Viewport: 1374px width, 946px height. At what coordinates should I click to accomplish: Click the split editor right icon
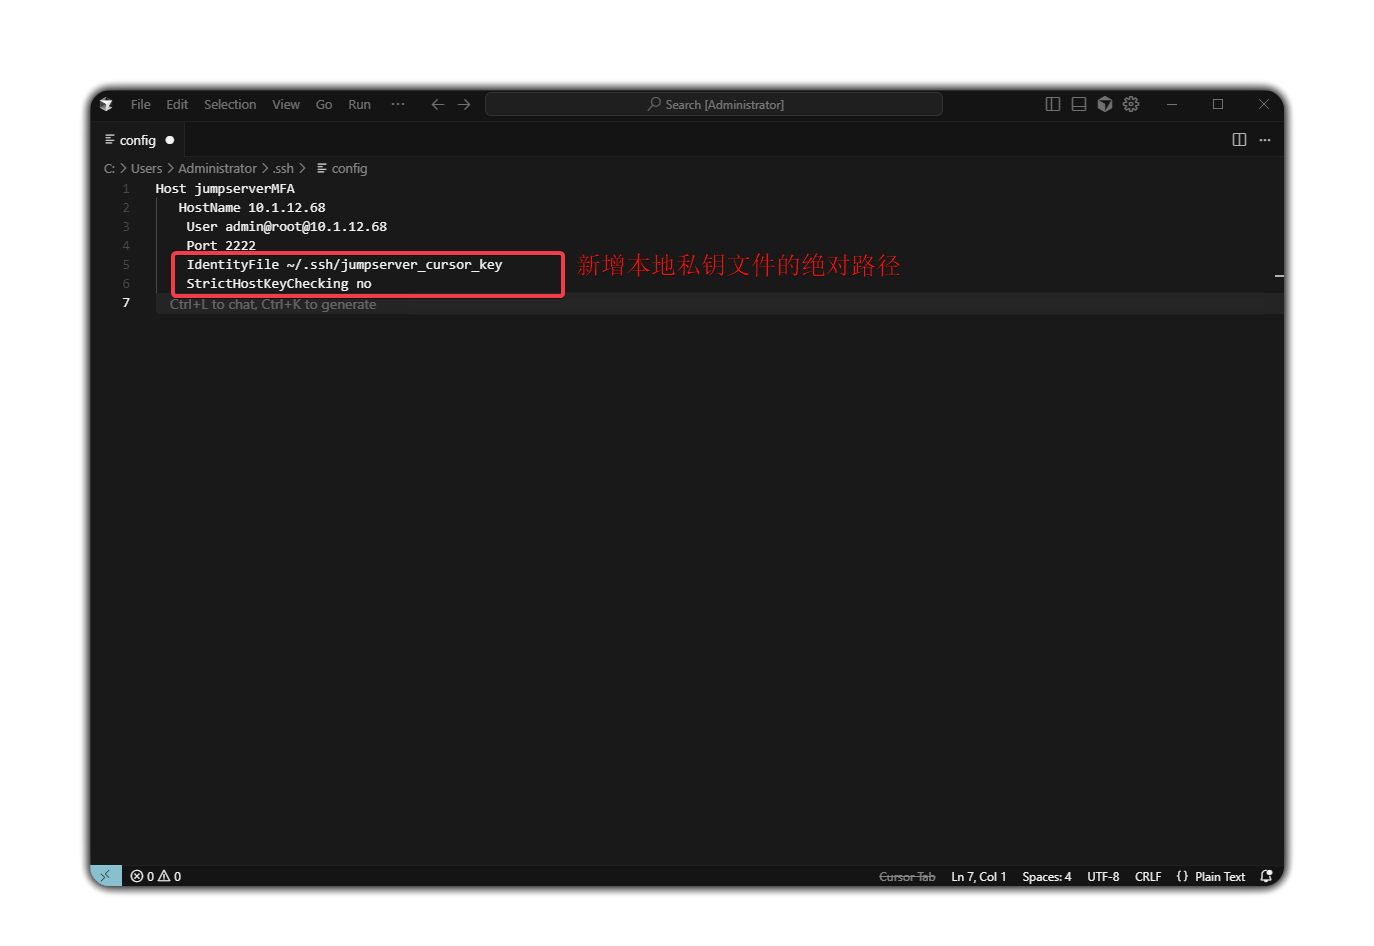coord(1239,140)
